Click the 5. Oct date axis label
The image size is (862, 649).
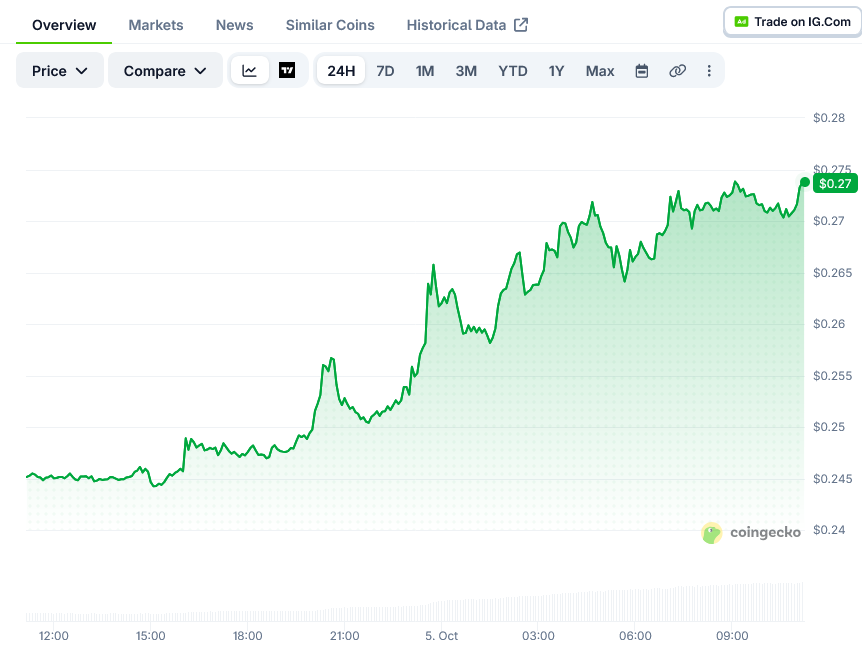point(441,636)
